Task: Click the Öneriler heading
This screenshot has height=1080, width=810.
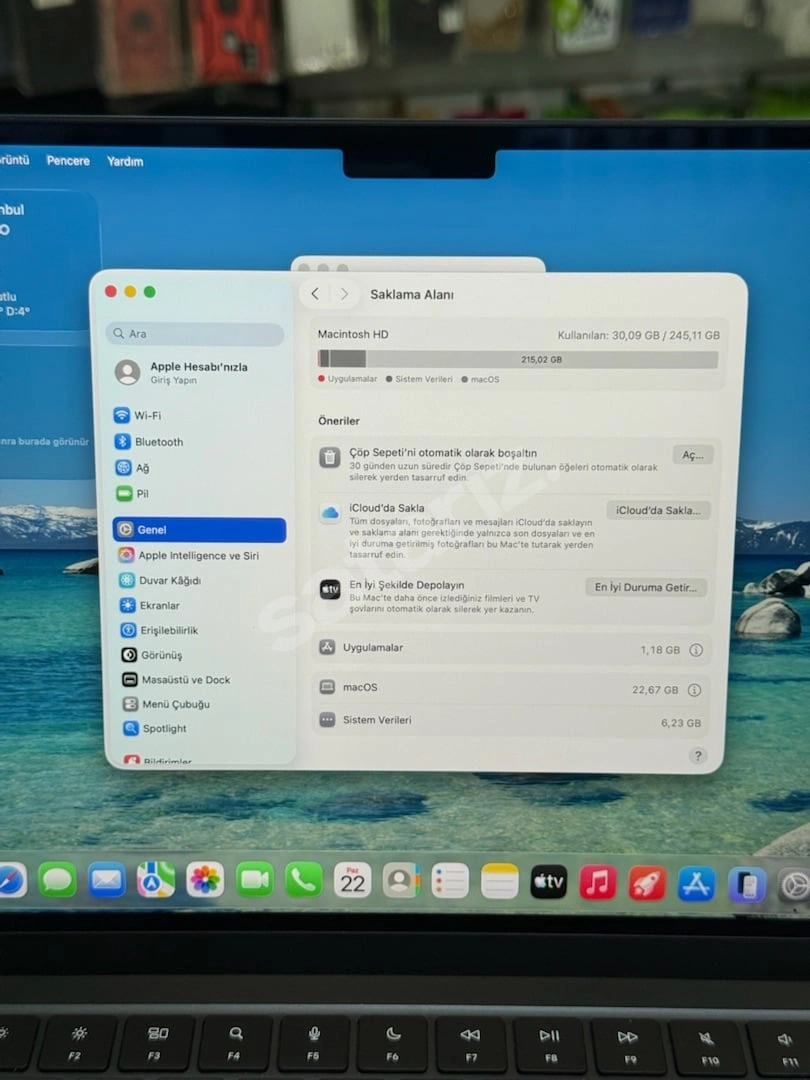Action: click(339, 421)
